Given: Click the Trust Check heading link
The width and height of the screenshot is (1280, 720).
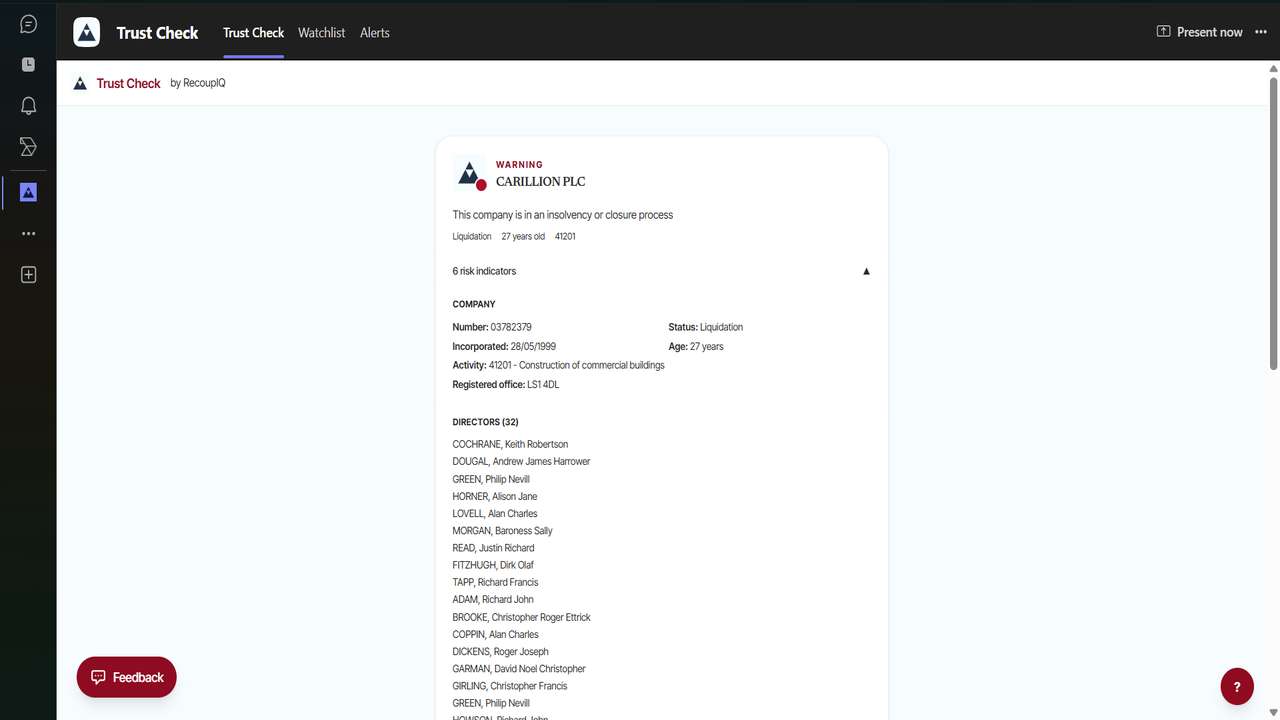Looking at the screenshot, I should 128,84.
